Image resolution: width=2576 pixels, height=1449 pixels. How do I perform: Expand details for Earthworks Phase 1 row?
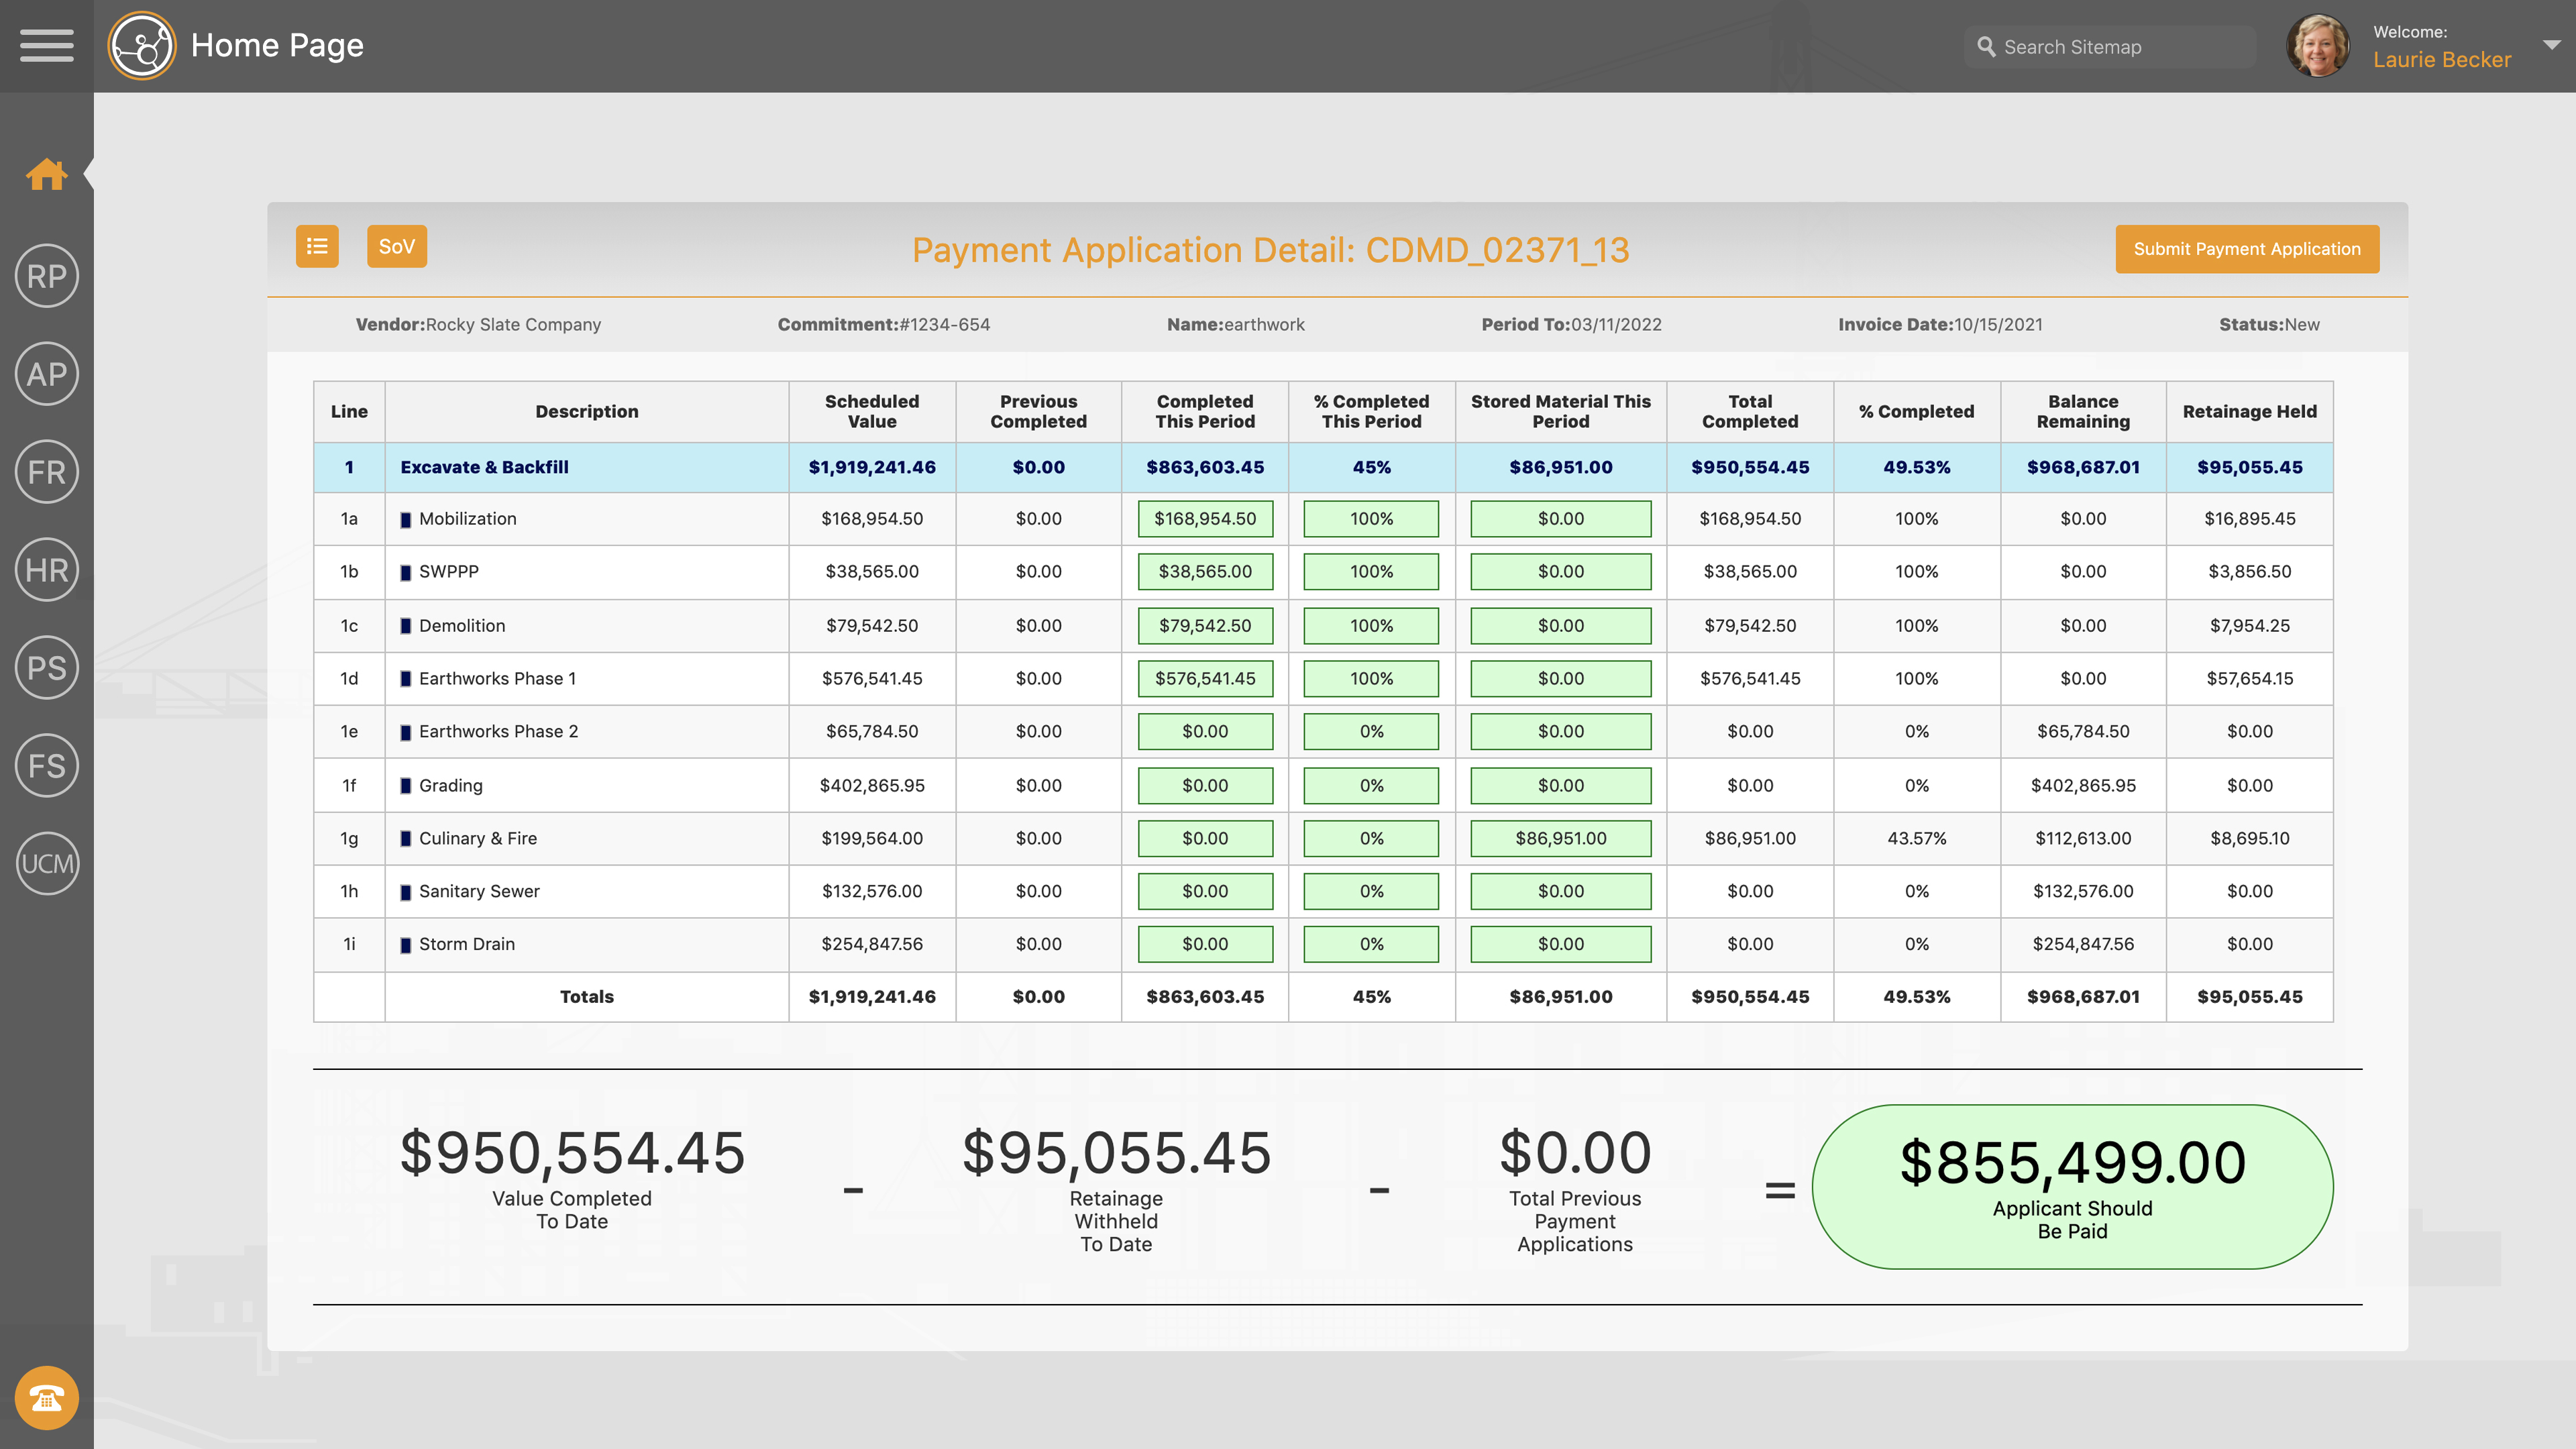point(405,678)
